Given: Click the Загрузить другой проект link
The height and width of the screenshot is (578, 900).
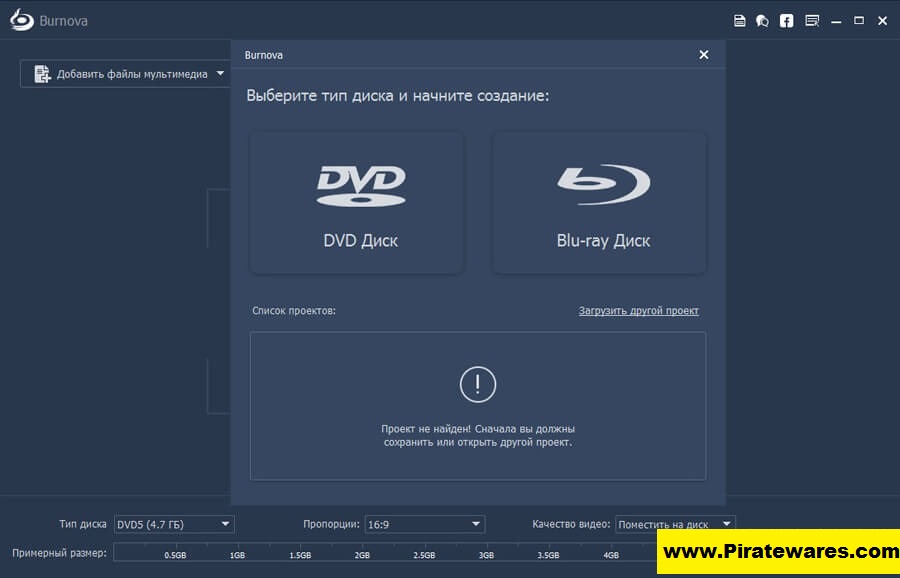Looking at the screenshot, I should pyautogui.click(x=638, y=311).
